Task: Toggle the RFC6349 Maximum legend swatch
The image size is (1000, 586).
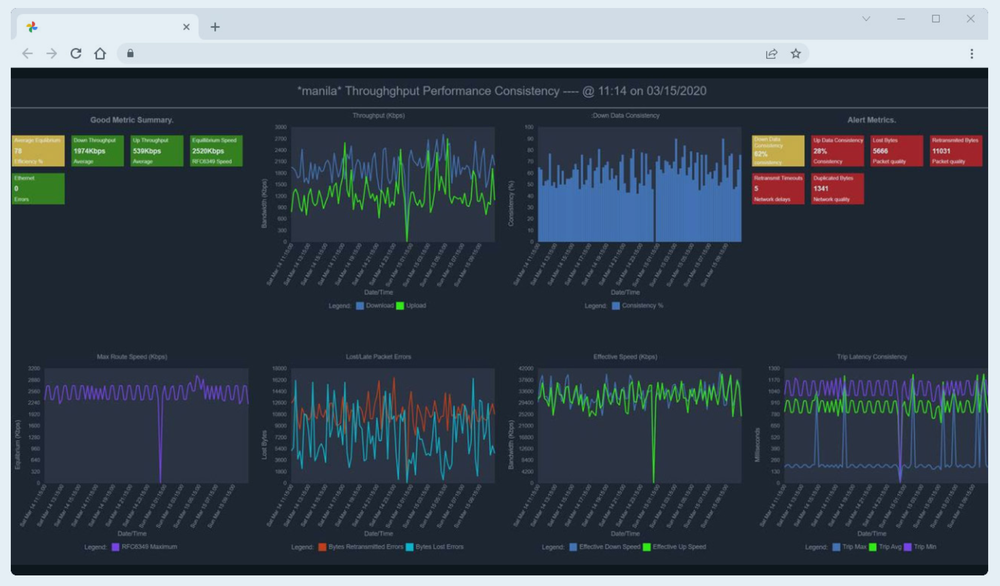Action: point(115,546)
